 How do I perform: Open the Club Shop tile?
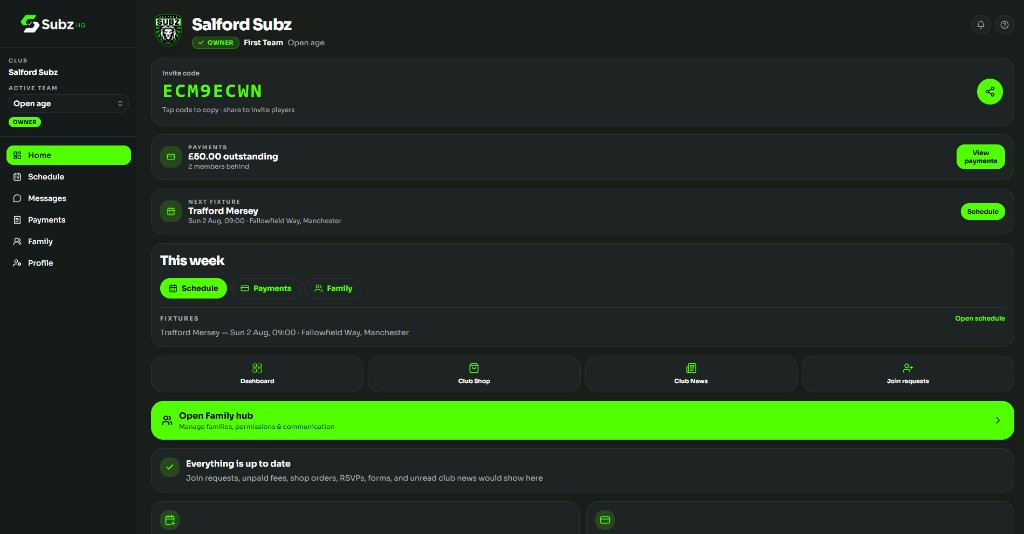coord(474,373)
